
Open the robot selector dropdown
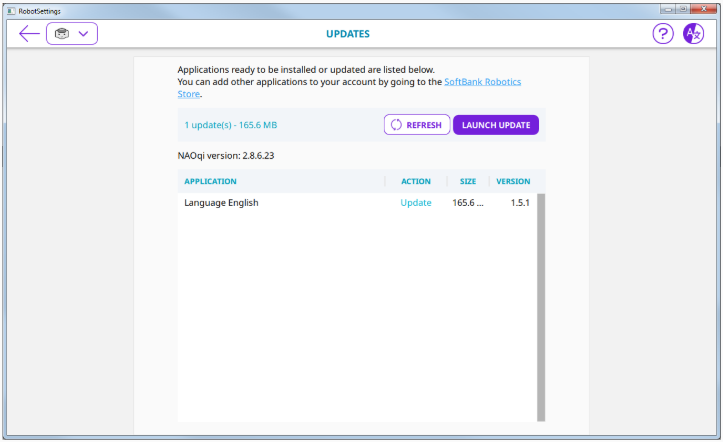coord(72,34)
